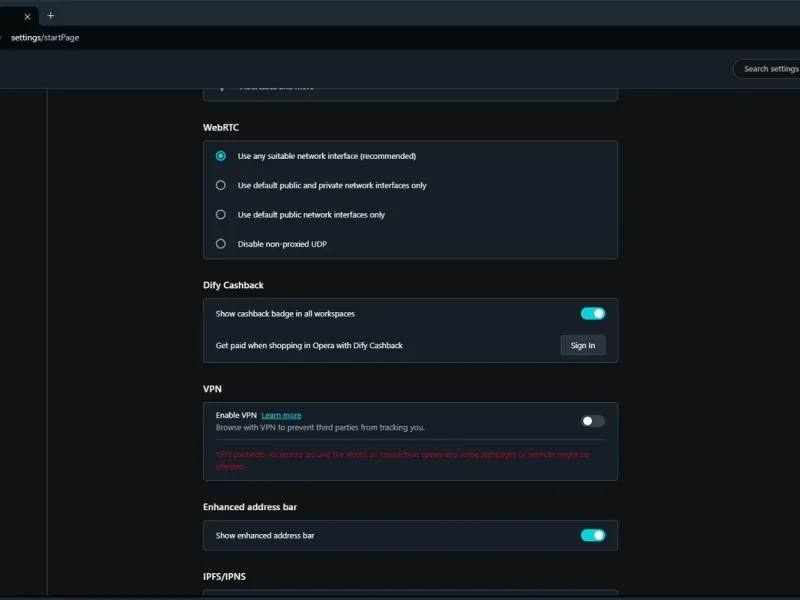Turn off cashback badge in all workspaces

tap(593, 313)
